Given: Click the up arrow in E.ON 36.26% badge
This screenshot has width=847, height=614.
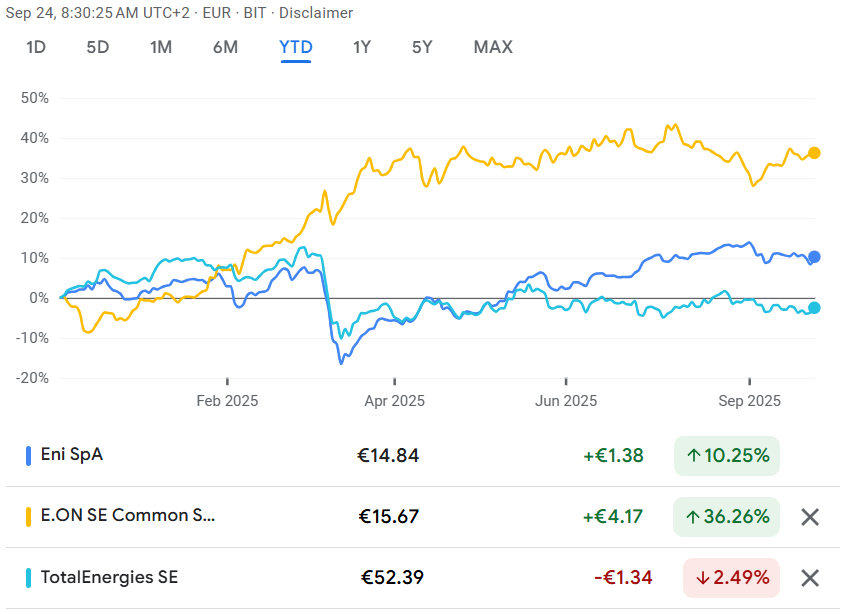Looking at the screenshot, I should (x=693, y=517).
